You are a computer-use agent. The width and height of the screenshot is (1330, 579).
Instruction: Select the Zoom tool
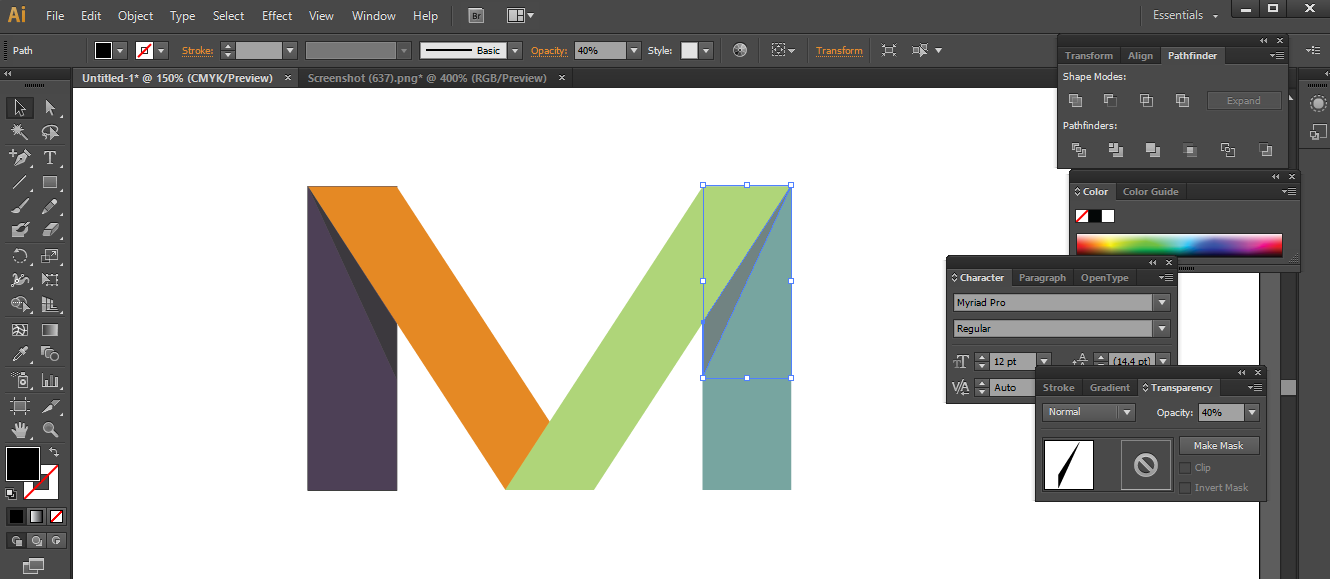click(x=48, y=430)
